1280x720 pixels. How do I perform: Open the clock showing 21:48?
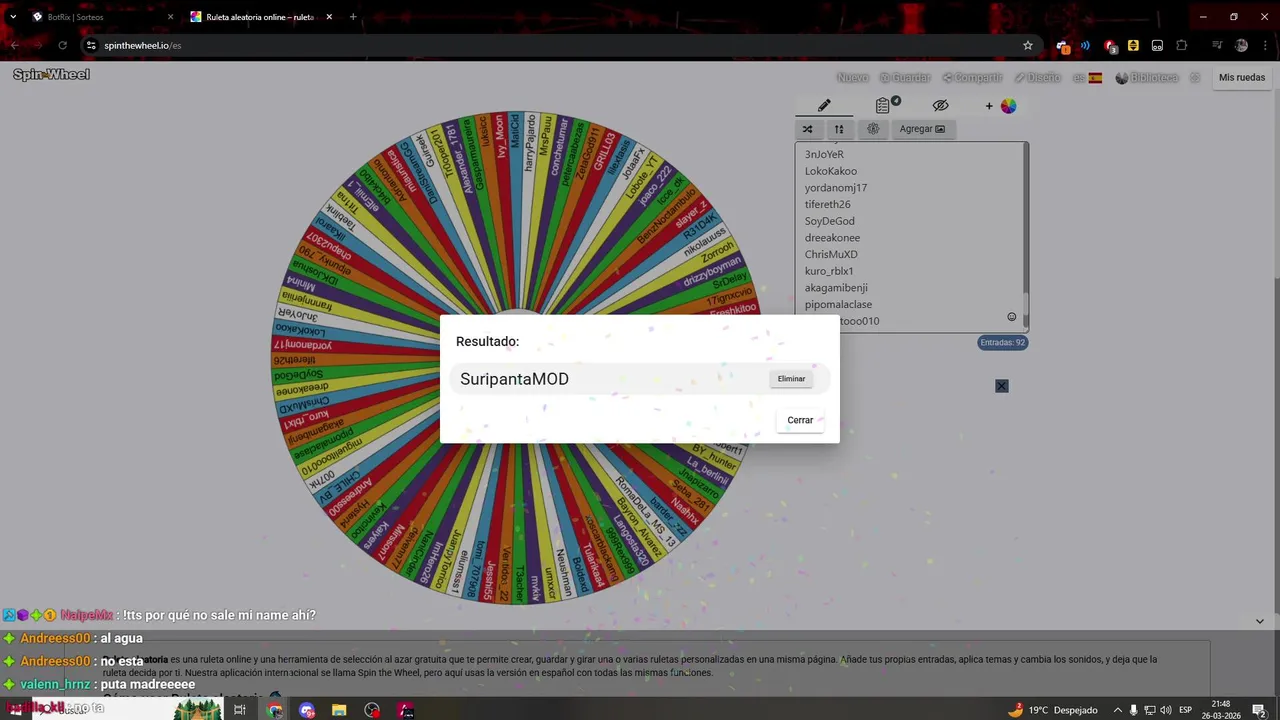1221,710
